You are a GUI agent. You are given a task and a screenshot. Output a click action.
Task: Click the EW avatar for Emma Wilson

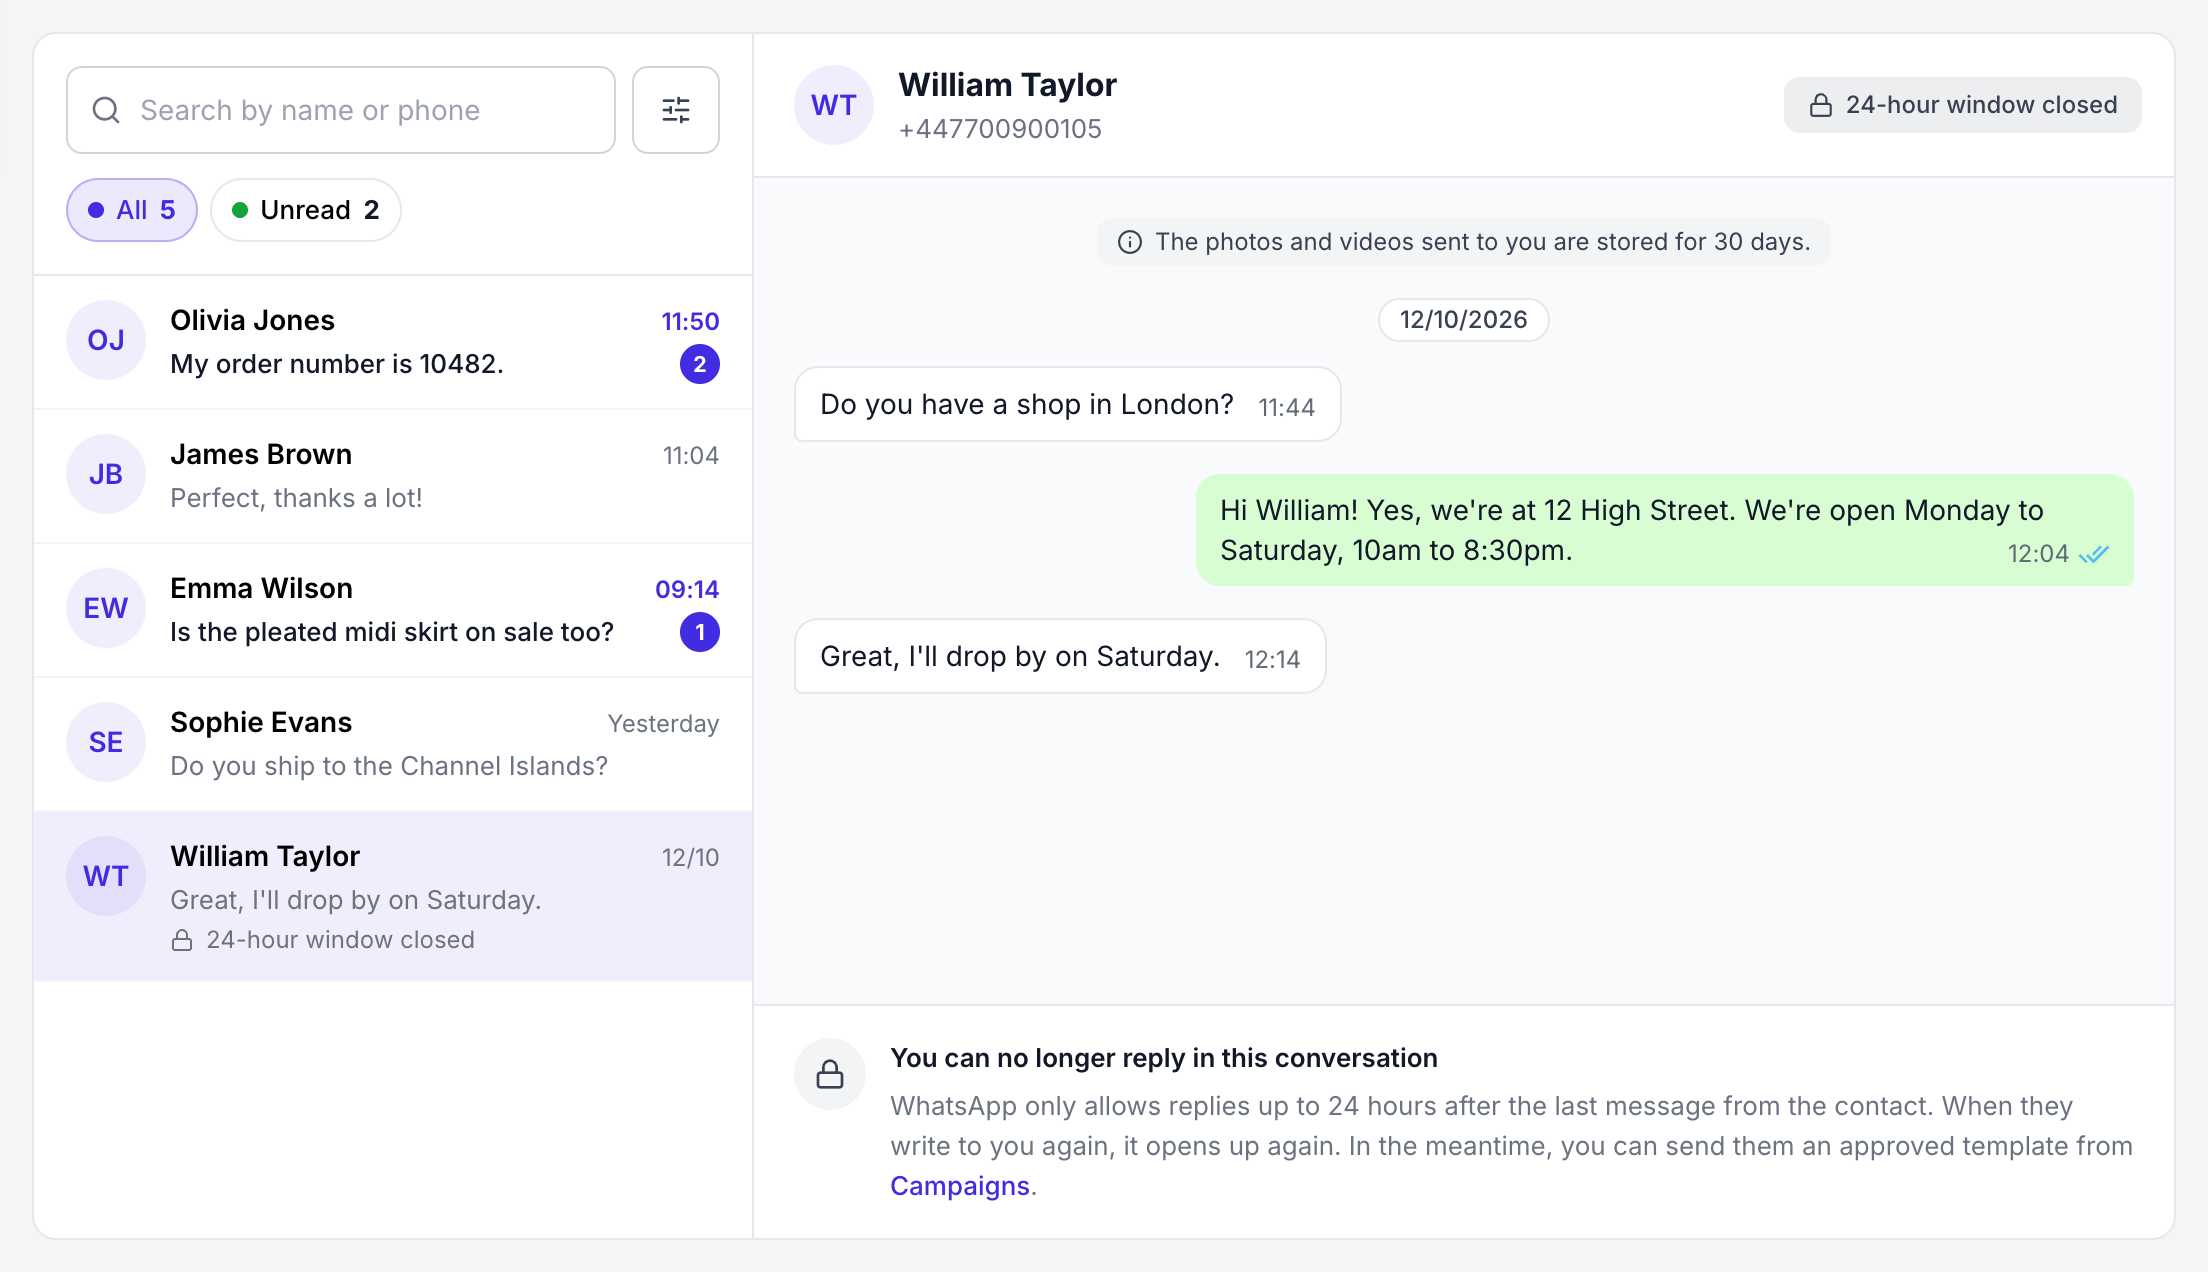(x=106, y=608)
